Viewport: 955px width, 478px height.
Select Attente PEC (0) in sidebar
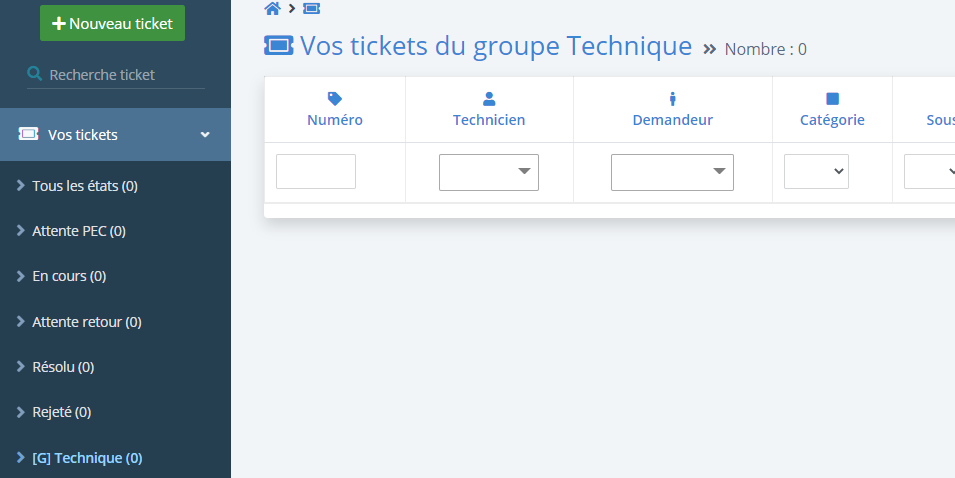point(79,231)
